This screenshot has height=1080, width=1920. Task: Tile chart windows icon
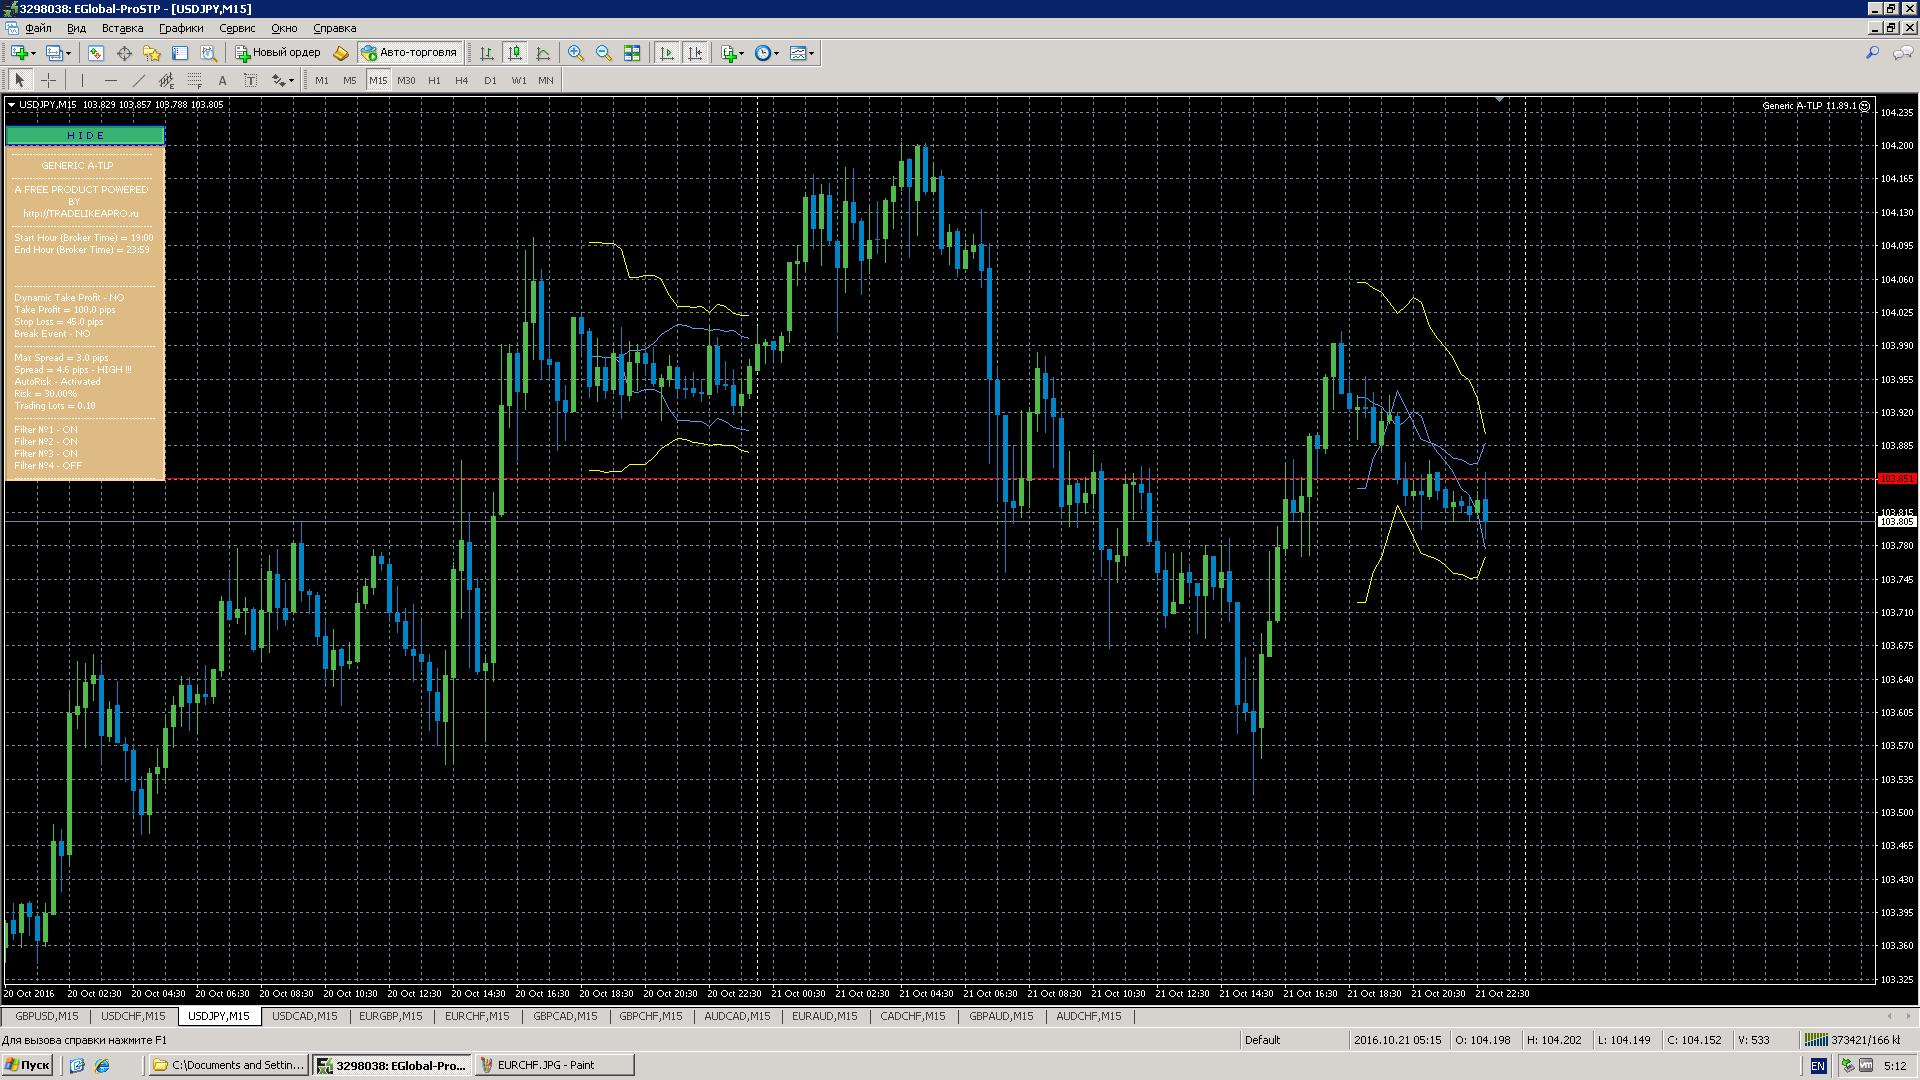(632, 53)
